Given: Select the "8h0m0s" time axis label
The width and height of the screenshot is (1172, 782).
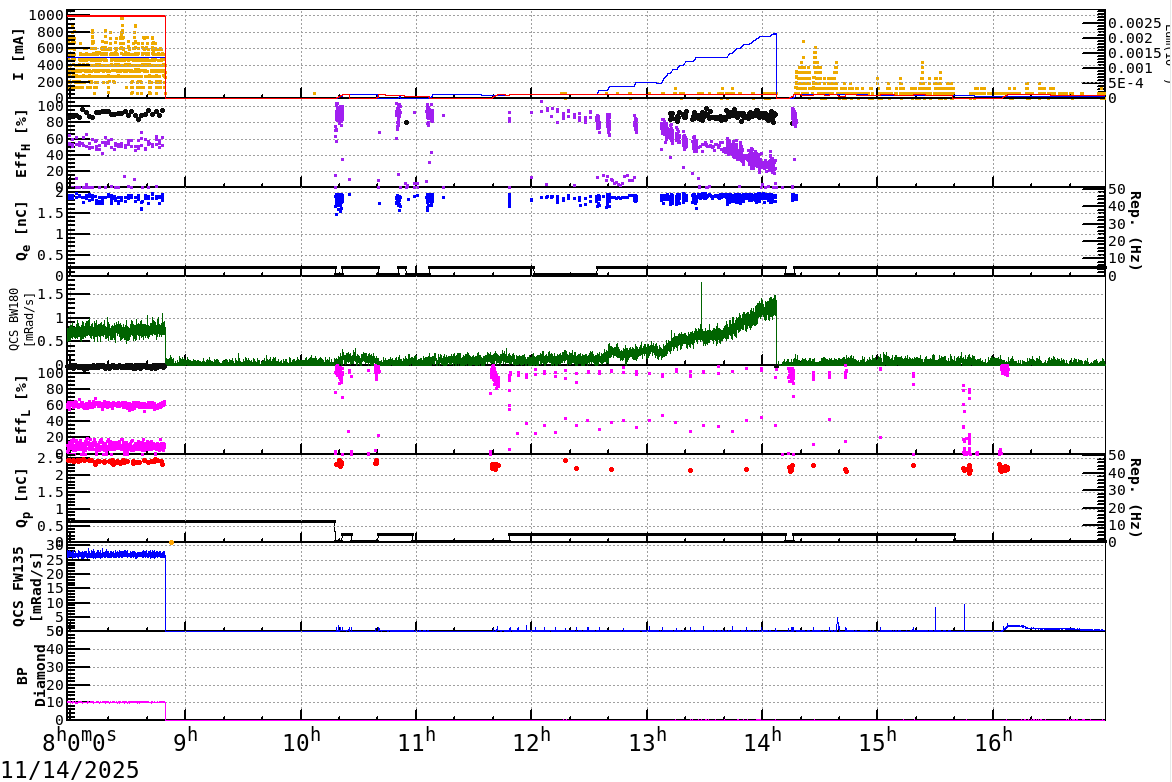Looking at the screenshot, I should click(x=79, y=740).
